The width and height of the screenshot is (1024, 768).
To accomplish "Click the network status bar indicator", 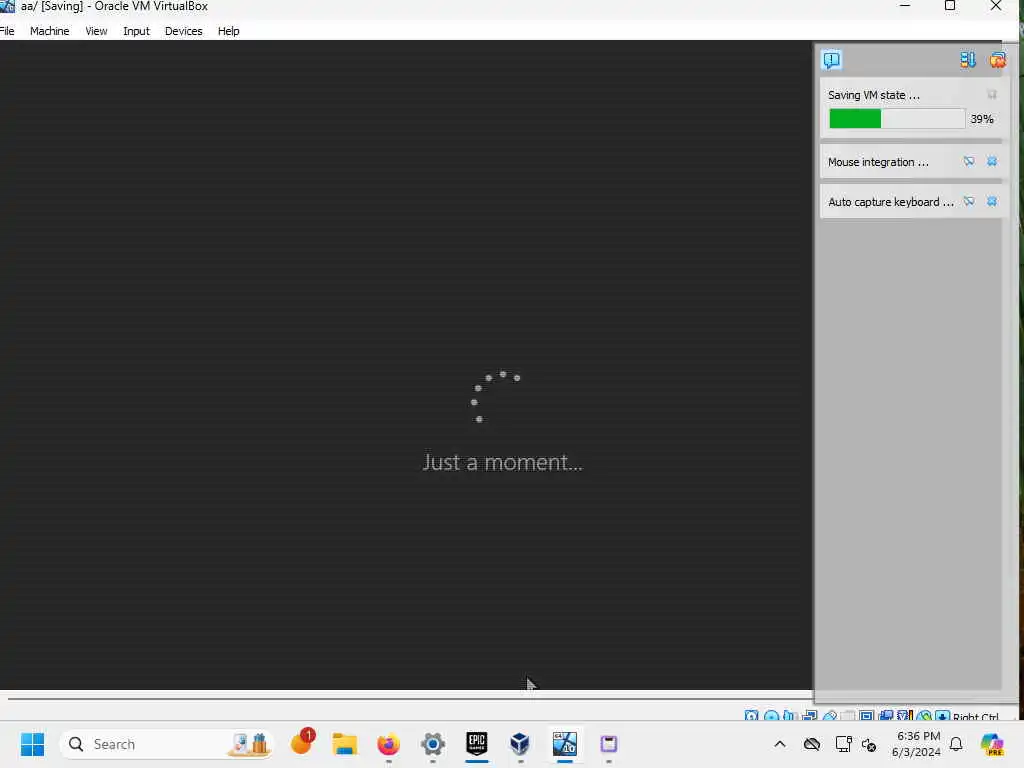I will (x=810, y=716).
